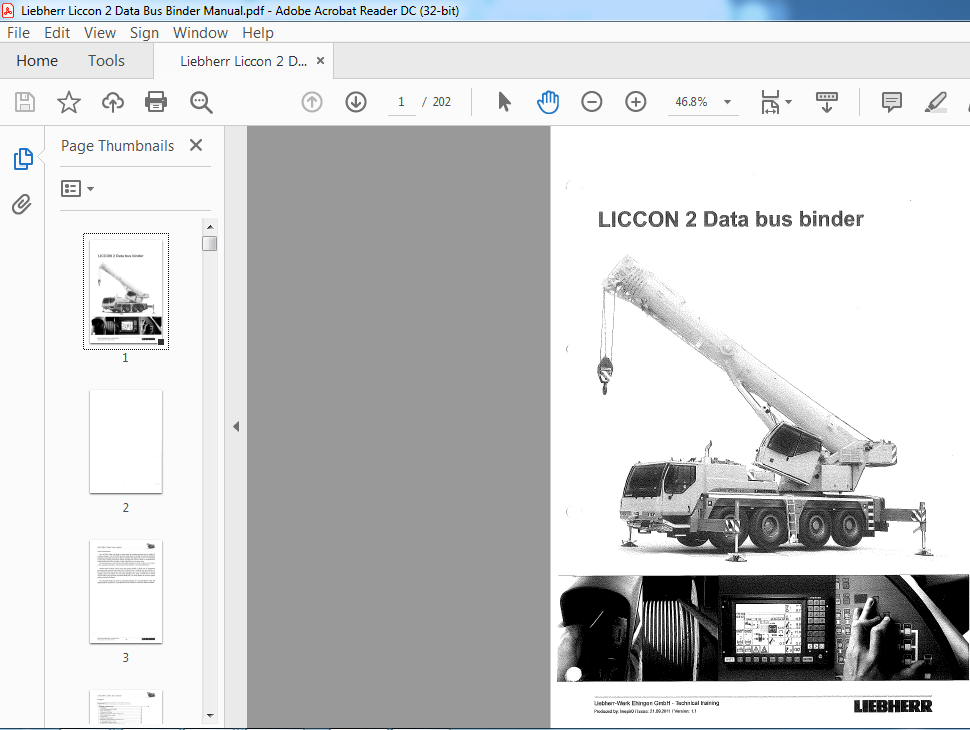Select the Liebherr Liccon 2 D... document tab
The width and height of the screenshot is (970, 730).
pos(243,61)
